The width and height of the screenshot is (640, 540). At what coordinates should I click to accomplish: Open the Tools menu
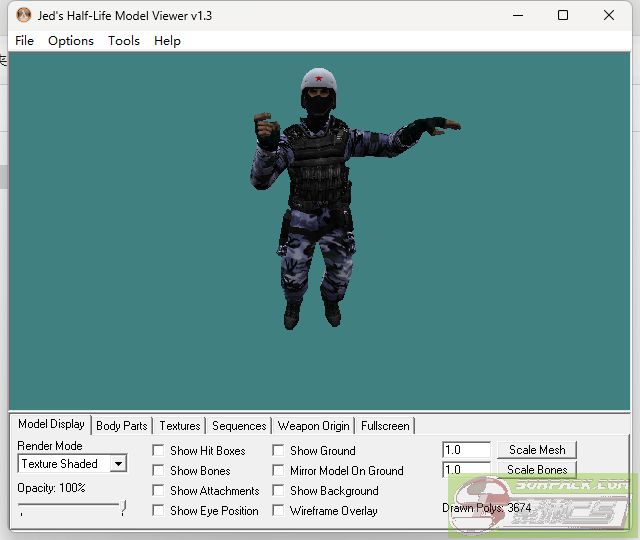124,41
